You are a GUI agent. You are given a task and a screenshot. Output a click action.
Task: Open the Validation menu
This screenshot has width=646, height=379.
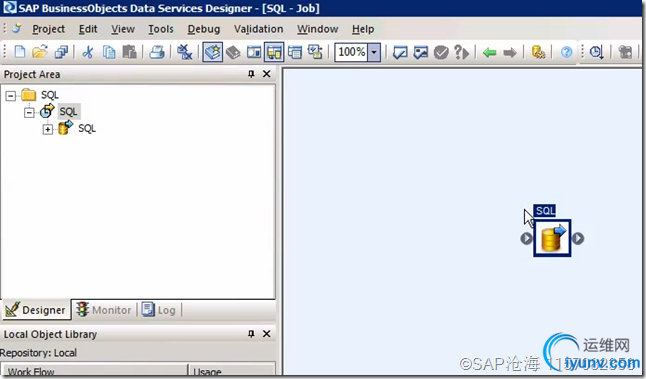(x=258, y=29)
